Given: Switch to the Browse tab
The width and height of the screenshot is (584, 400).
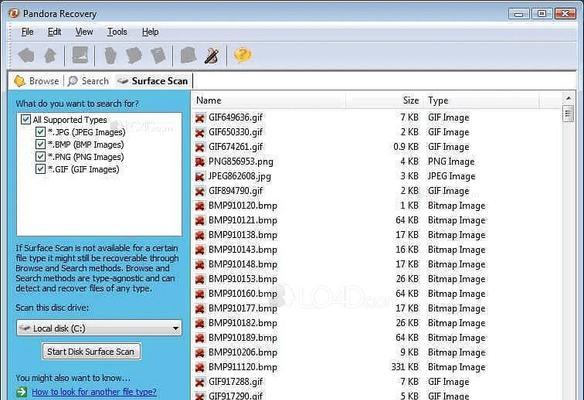Looking at the screenshot, I should click(x=36, y=81).
